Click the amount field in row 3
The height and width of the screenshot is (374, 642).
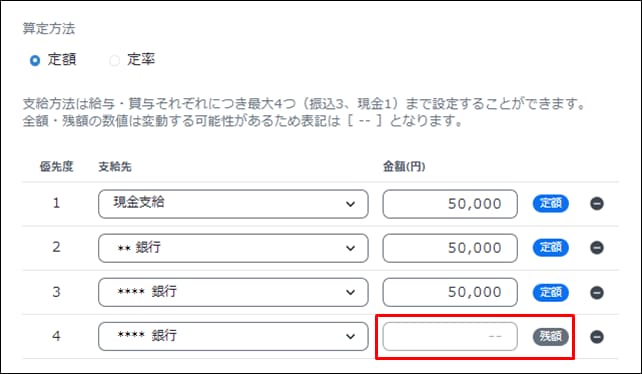pos(450,292)
